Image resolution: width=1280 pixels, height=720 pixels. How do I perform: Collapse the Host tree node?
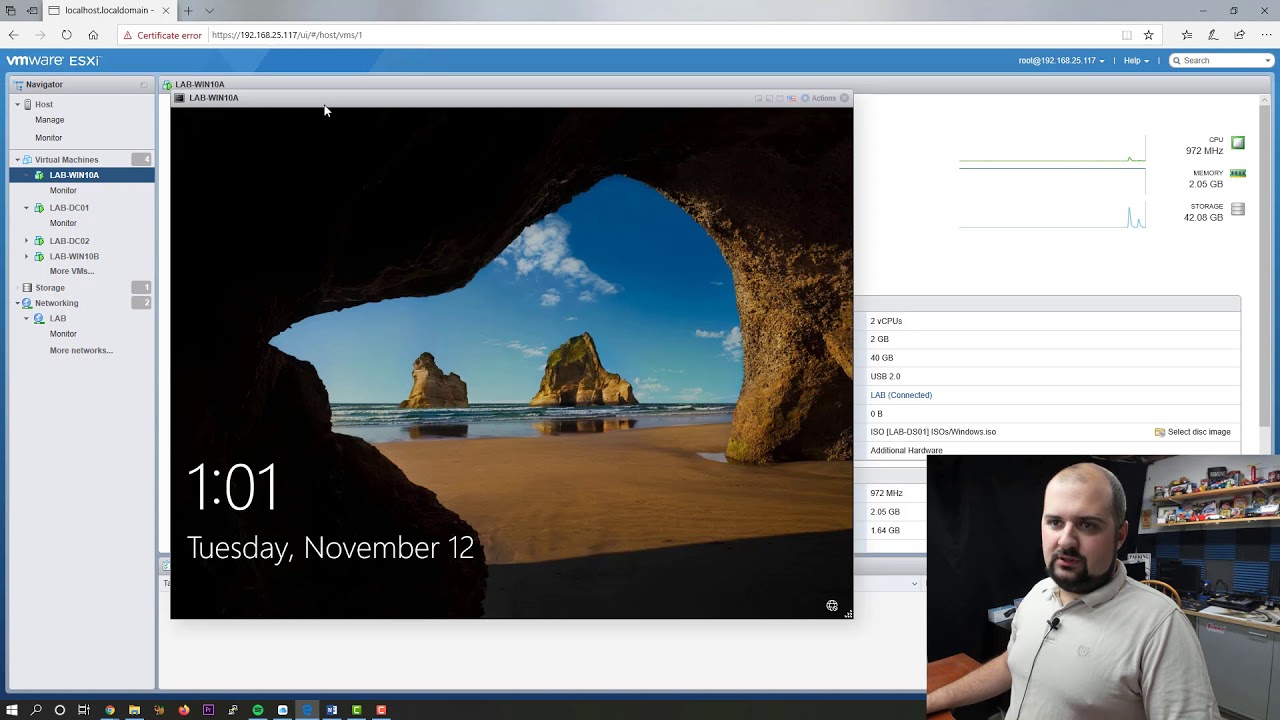pyautogui.click(x=17, y=104)
